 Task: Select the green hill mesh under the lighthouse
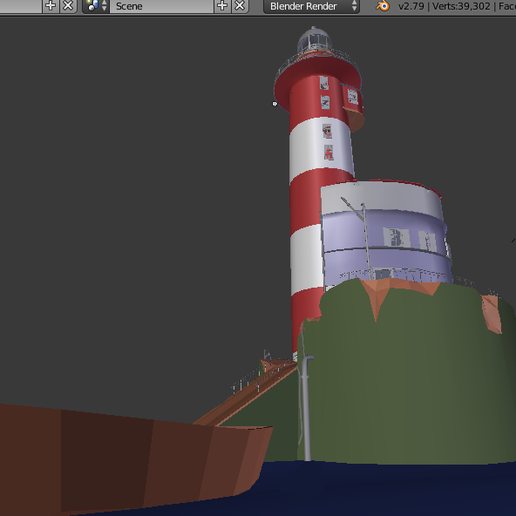click(x=407, y=377)
